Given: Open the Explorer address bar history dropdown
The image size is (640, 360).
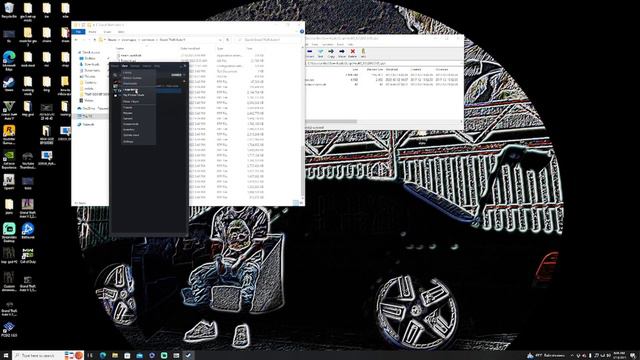Looking at the screenshot, I should tap(220, 40).
